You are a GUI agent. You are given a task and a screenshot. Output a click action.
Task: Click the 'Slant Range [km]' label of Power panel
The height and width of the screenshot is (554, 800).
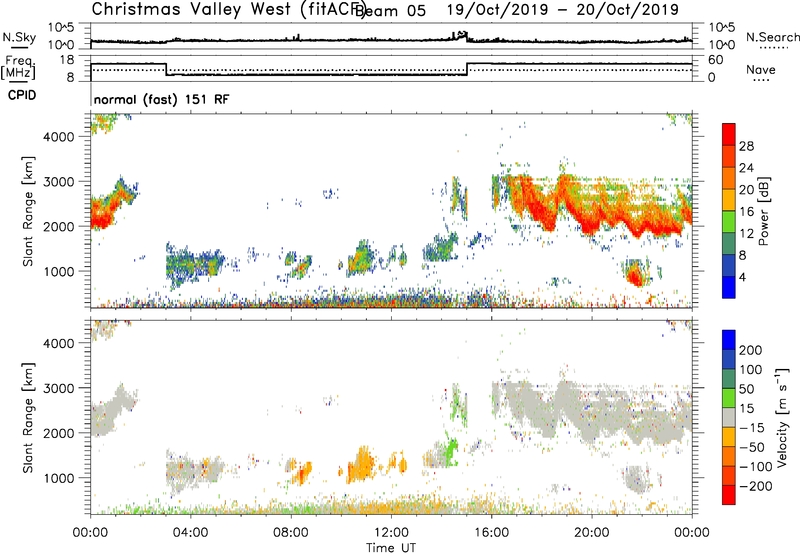click(28, 211)
